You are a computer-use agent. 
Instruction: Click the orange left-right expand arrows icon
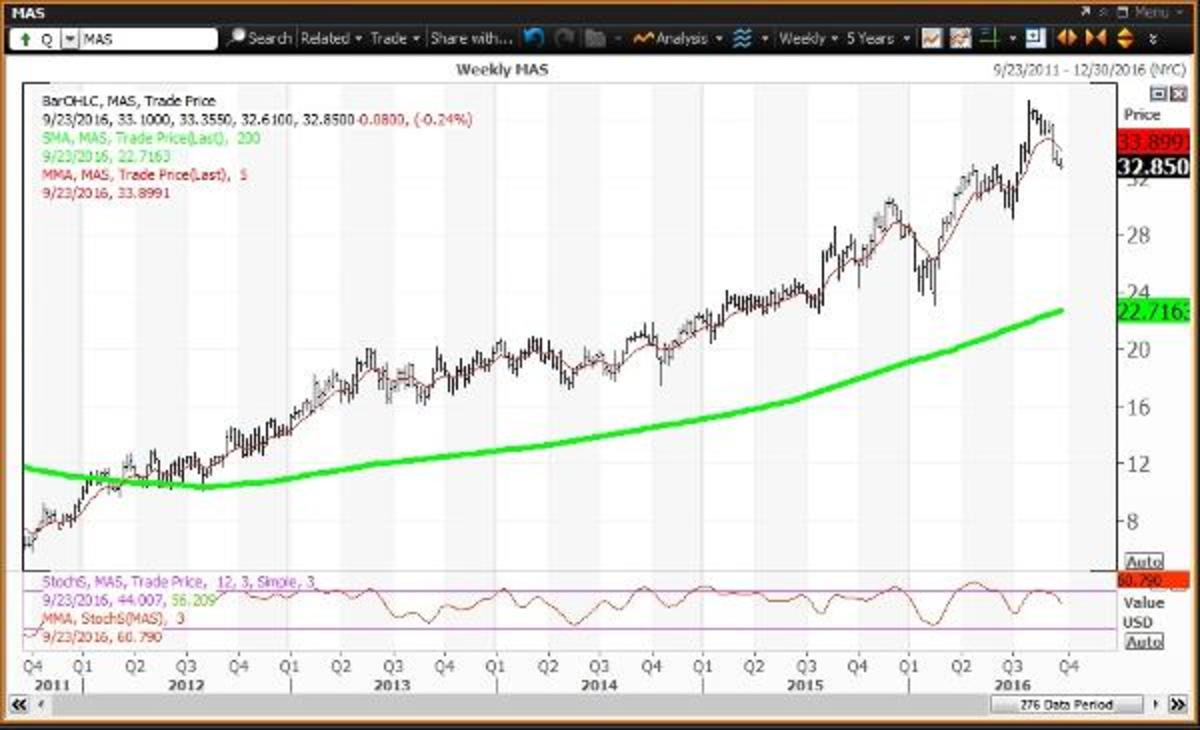pos(1066,39)
